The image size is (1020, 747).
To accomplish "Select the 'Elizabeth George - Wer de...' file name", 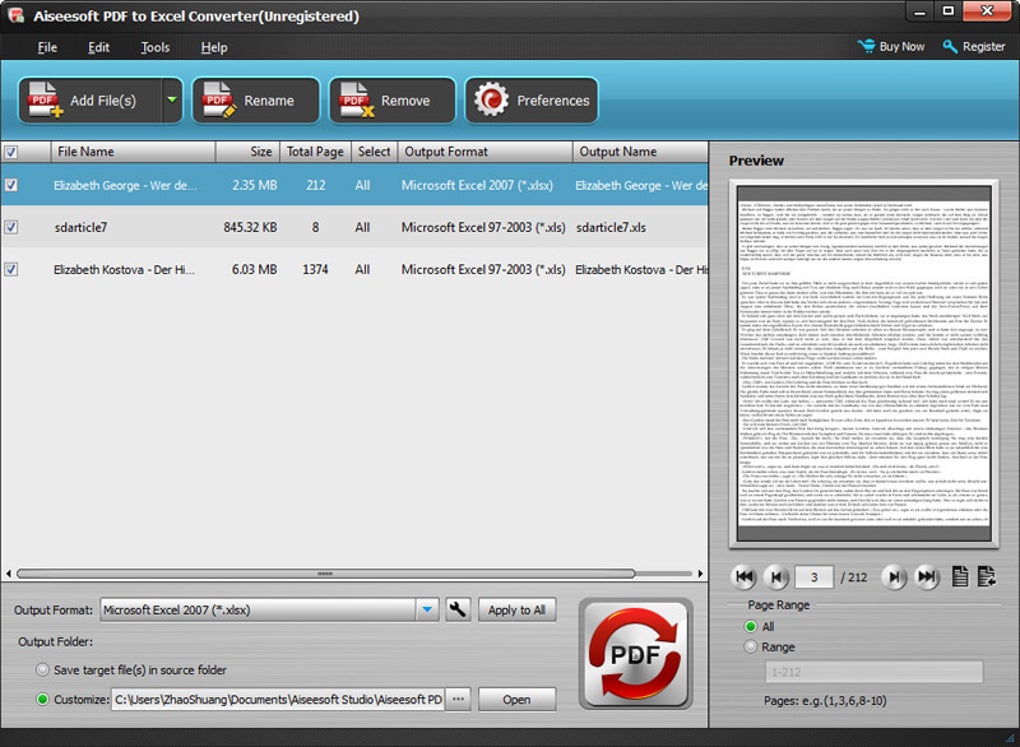I will (125, 185).
